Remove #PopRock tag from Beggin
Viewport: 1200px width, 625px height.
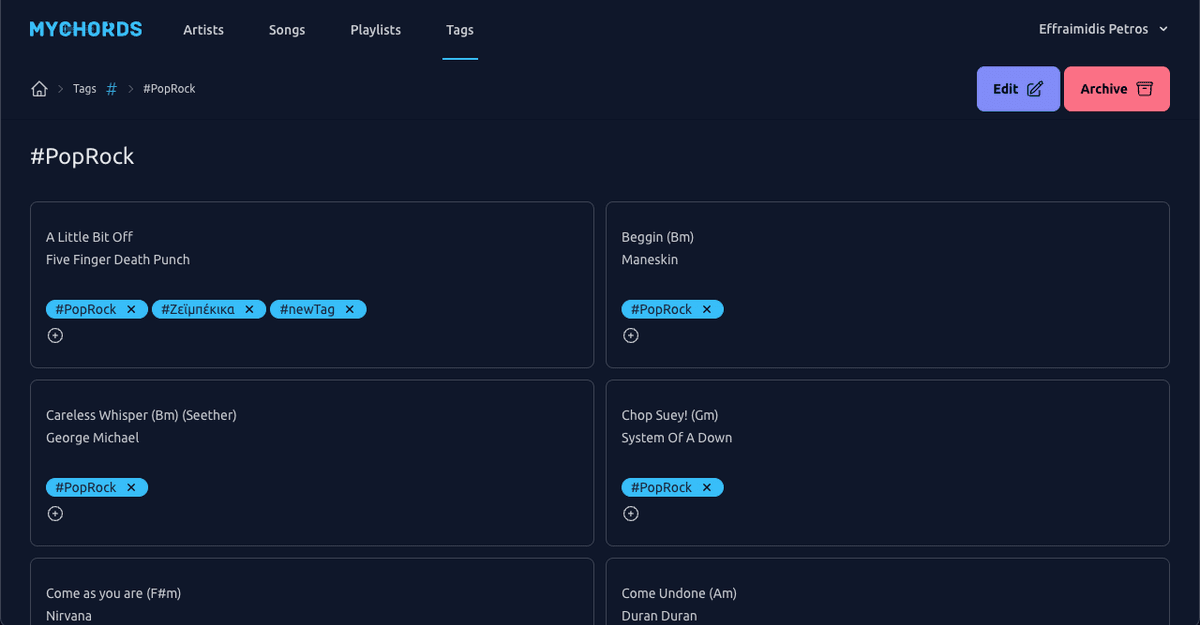[707, 309]
